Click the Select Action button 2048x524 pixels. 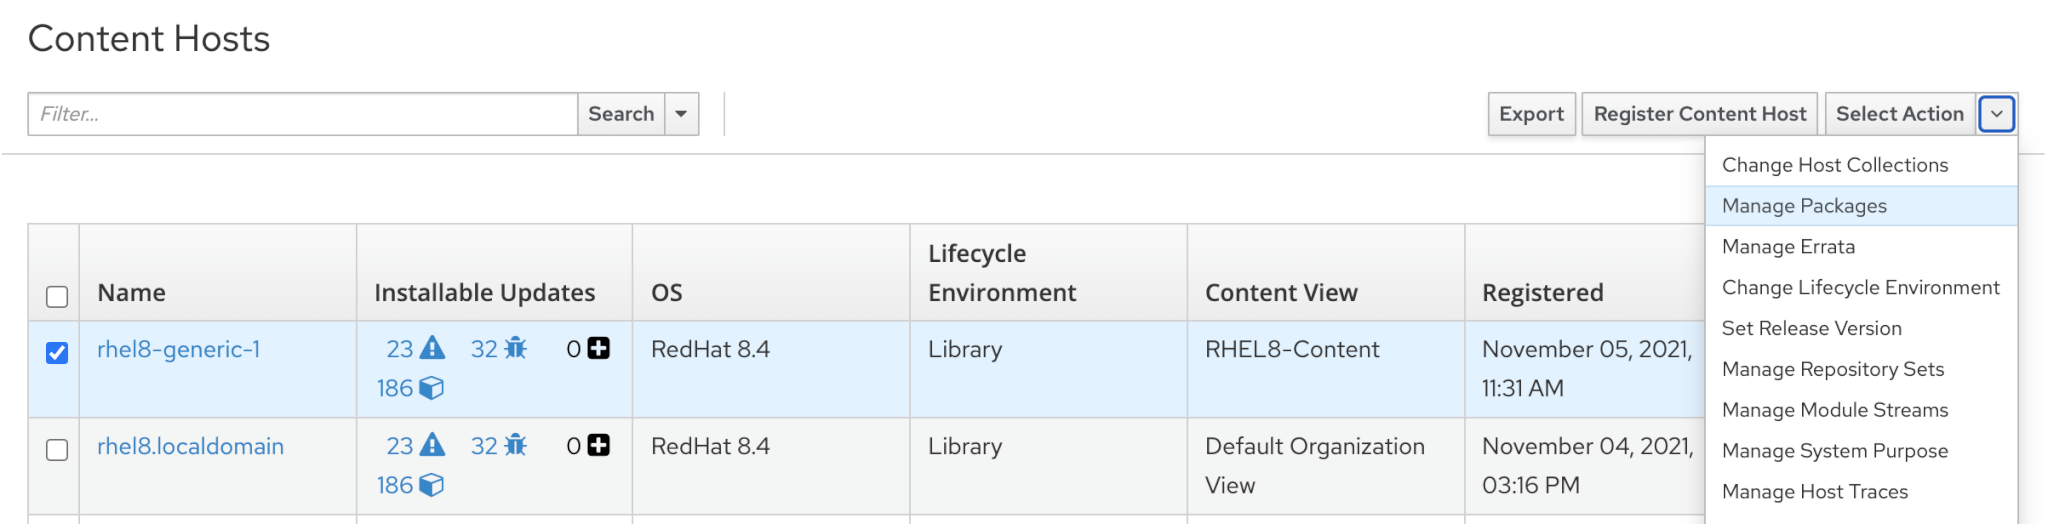click(1899, 114)
